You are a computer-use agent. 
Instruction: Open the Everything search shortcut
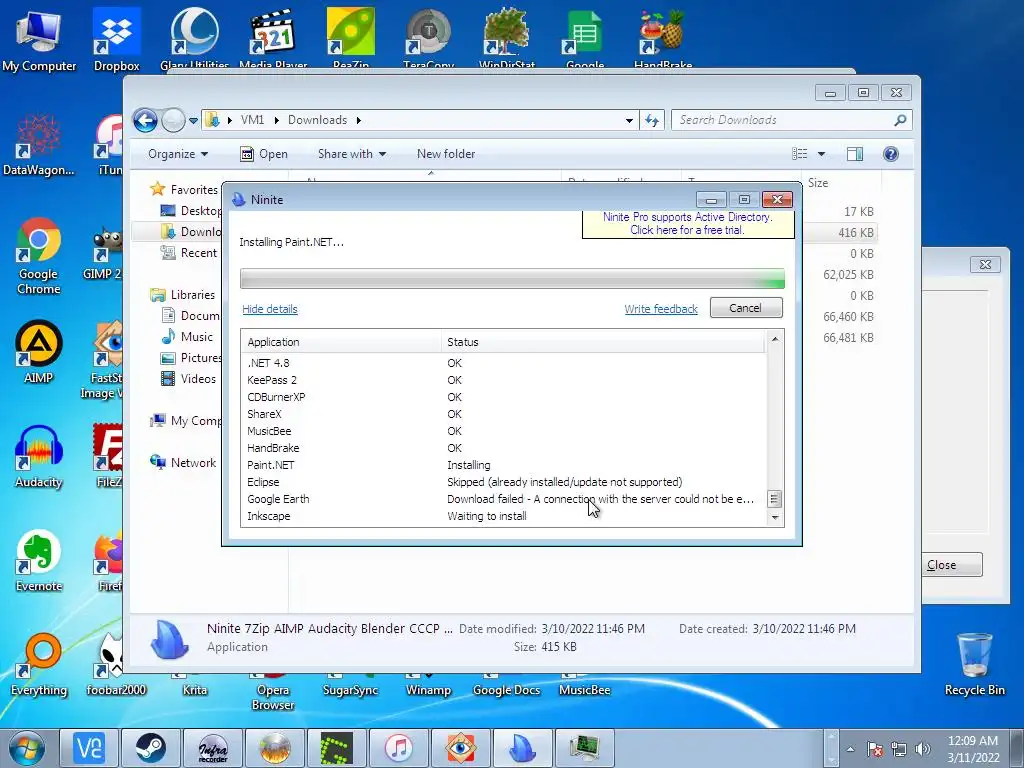pyautogui.click(x=39, y=665)
